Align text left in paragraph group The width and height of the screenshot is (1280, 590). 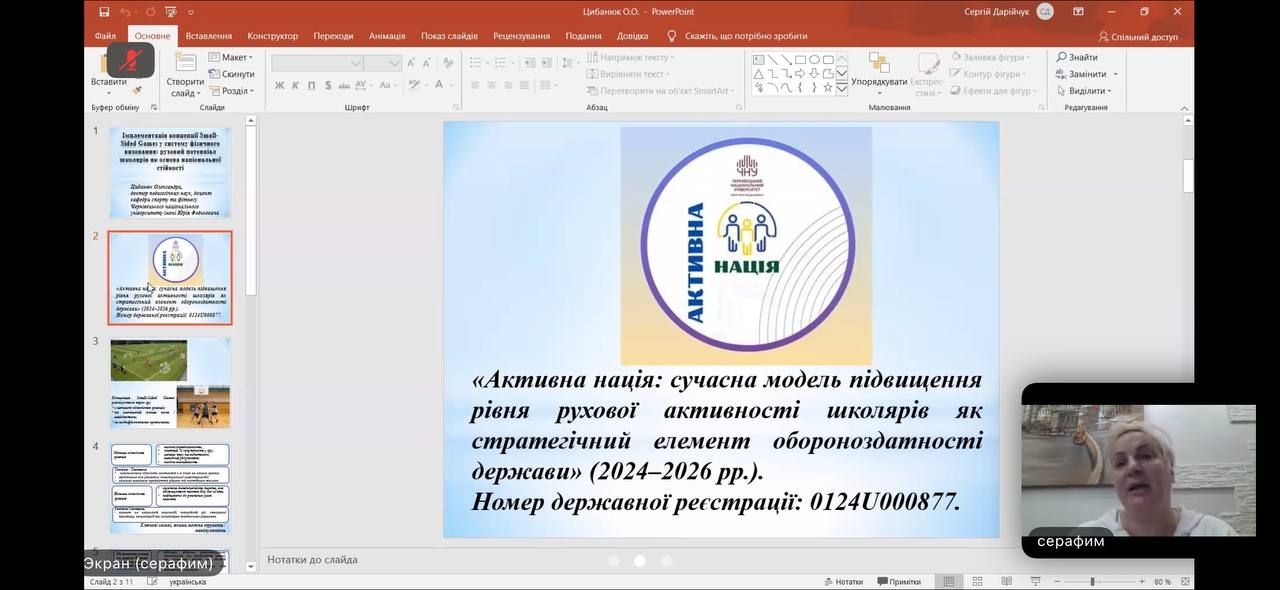(x=476, y=86)
